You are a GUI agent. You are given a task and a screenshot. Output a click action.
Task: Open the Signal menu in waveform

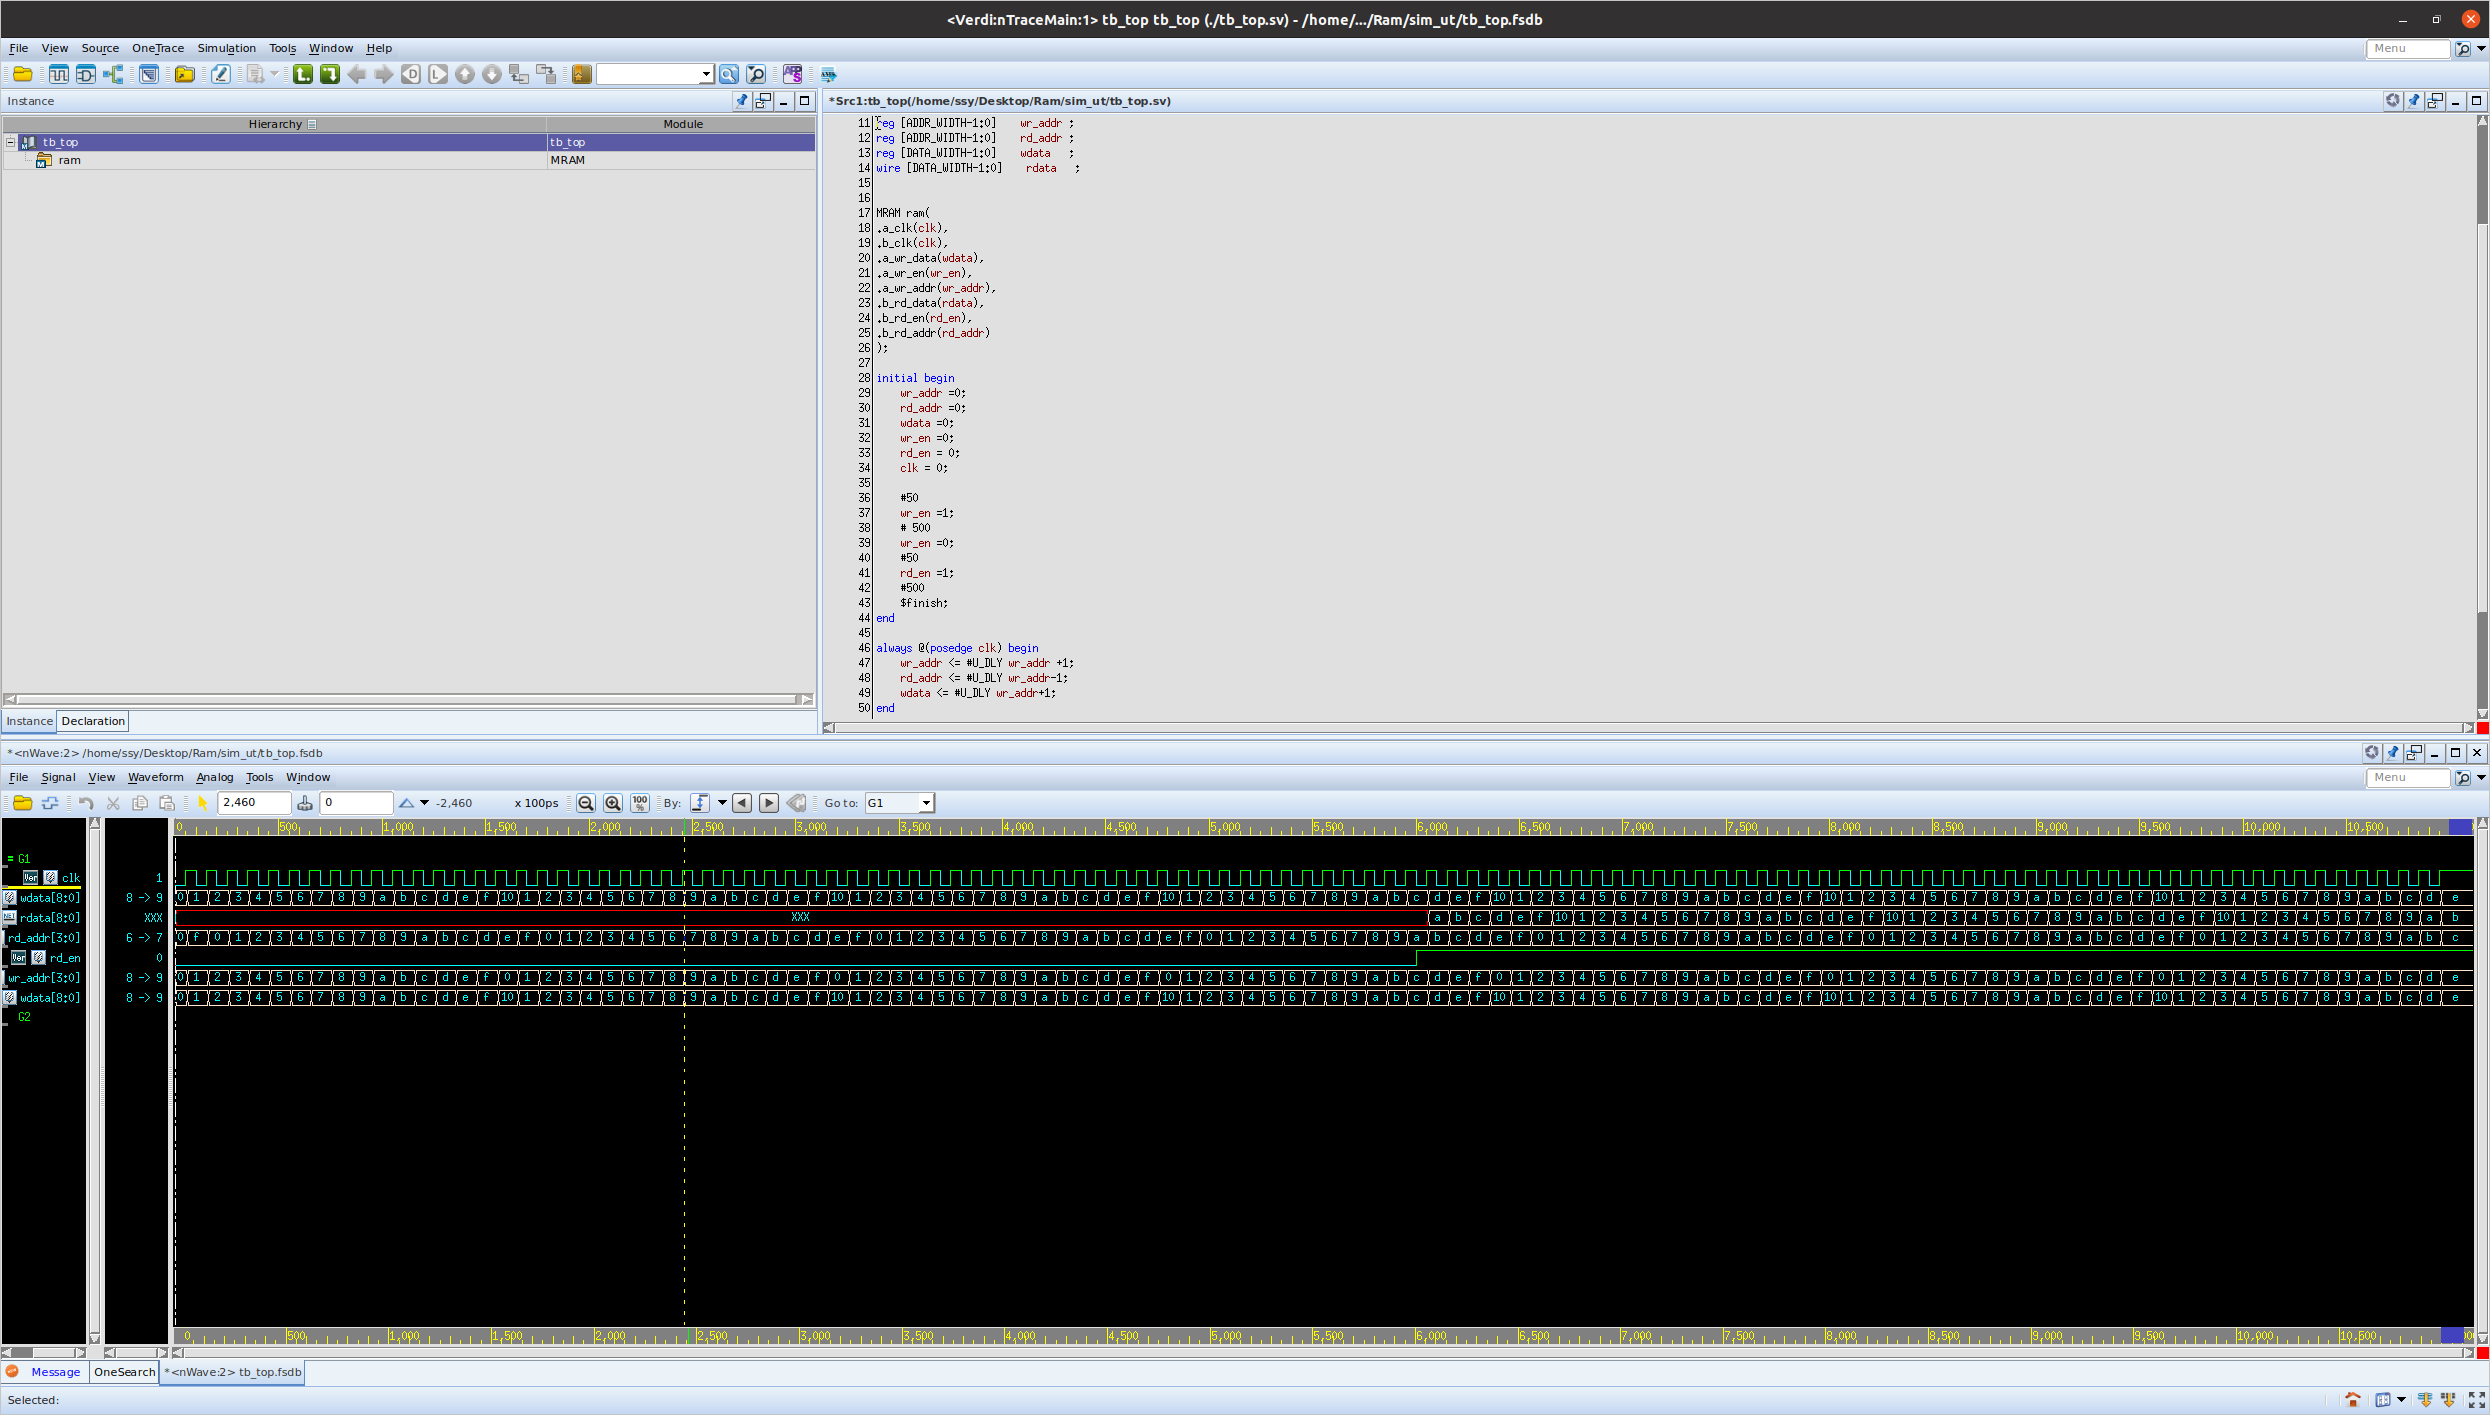point(56,777)
